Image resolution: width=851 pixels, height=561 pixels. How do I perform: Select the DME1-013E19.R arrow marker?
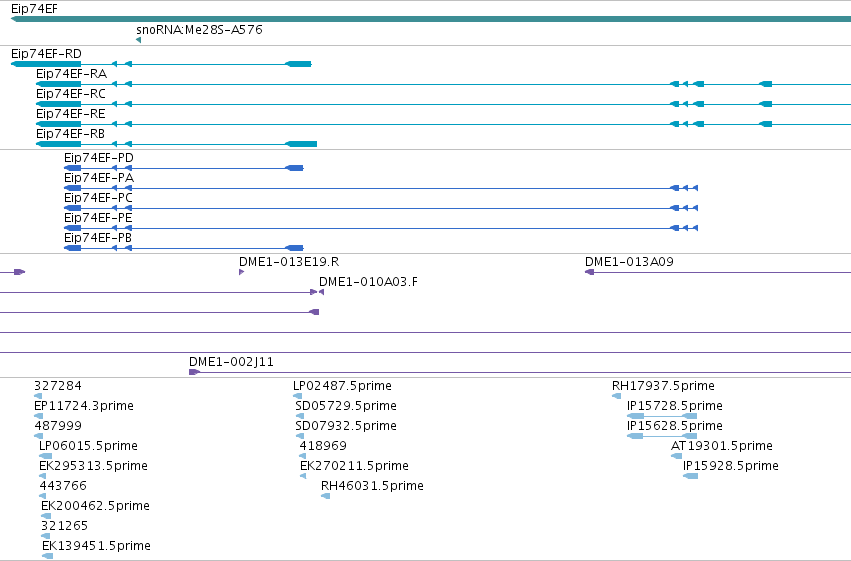(242, 272)
